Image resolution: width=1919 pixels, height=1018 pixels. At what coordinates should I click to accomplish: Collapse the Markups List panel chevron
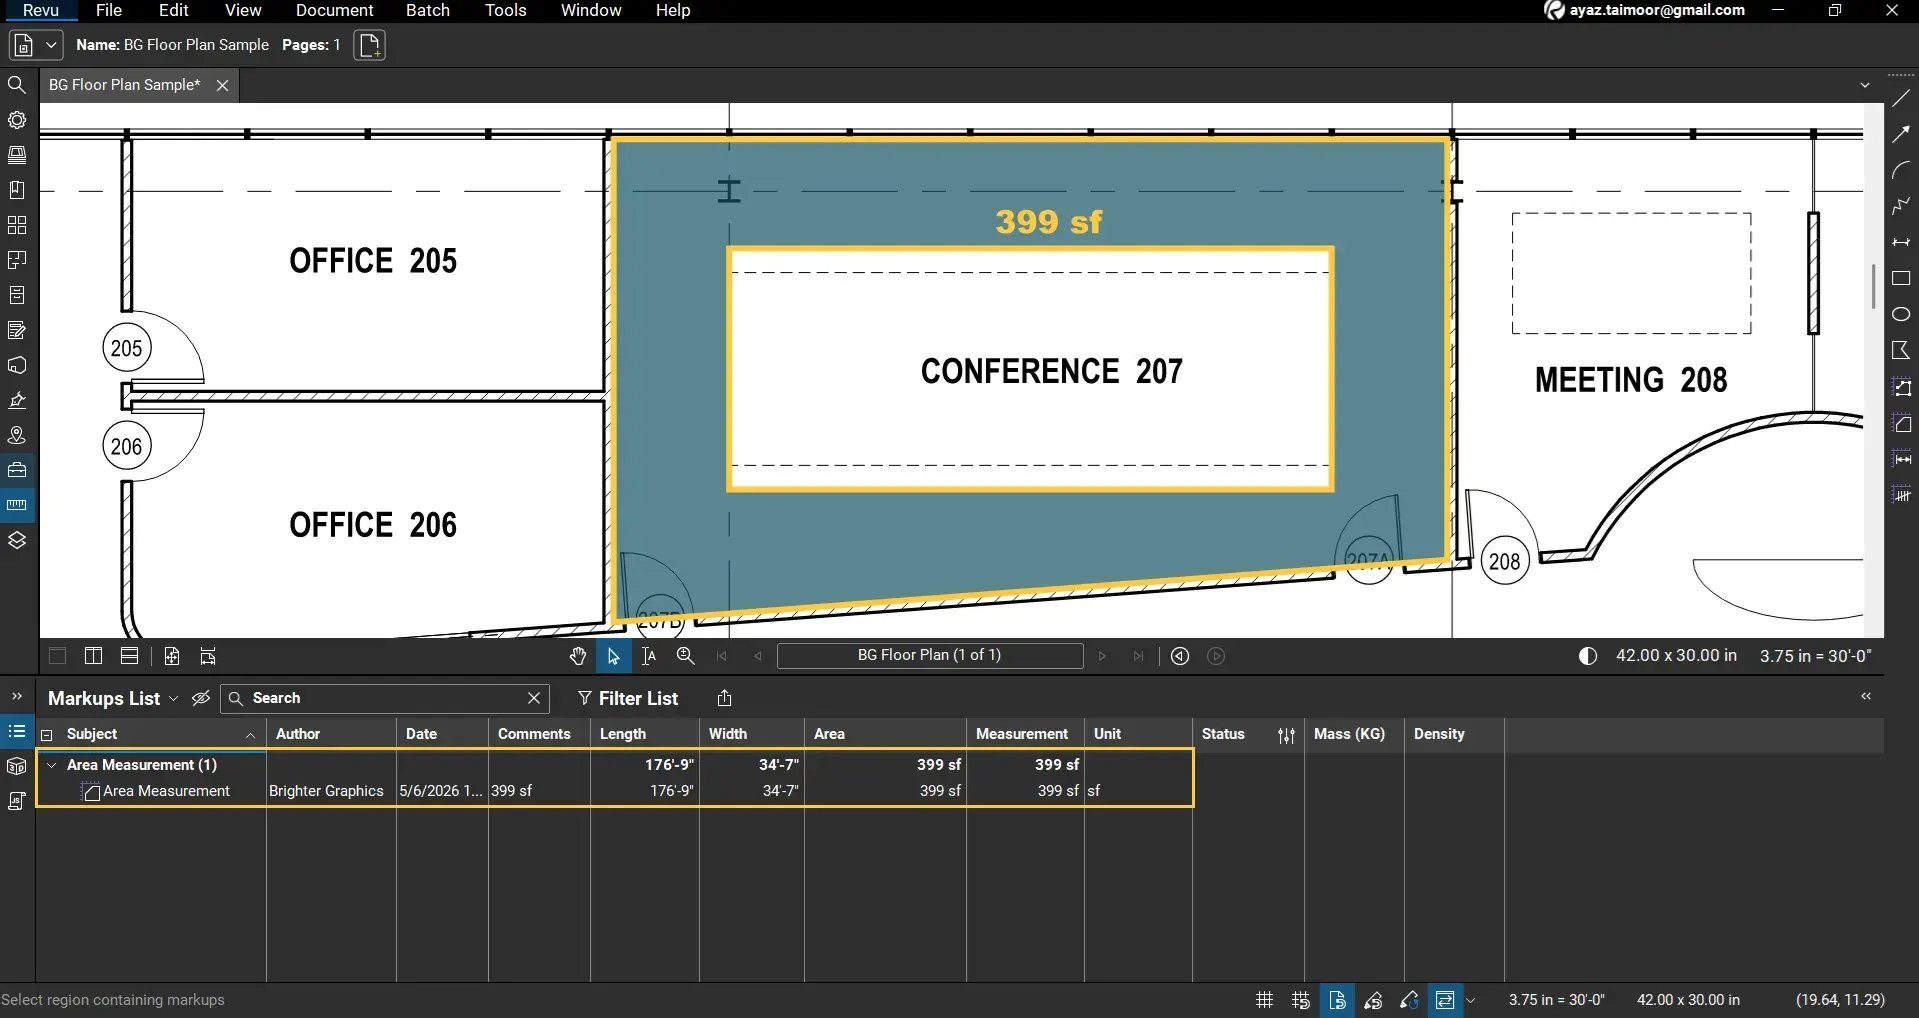click(x=1866, y=696)
